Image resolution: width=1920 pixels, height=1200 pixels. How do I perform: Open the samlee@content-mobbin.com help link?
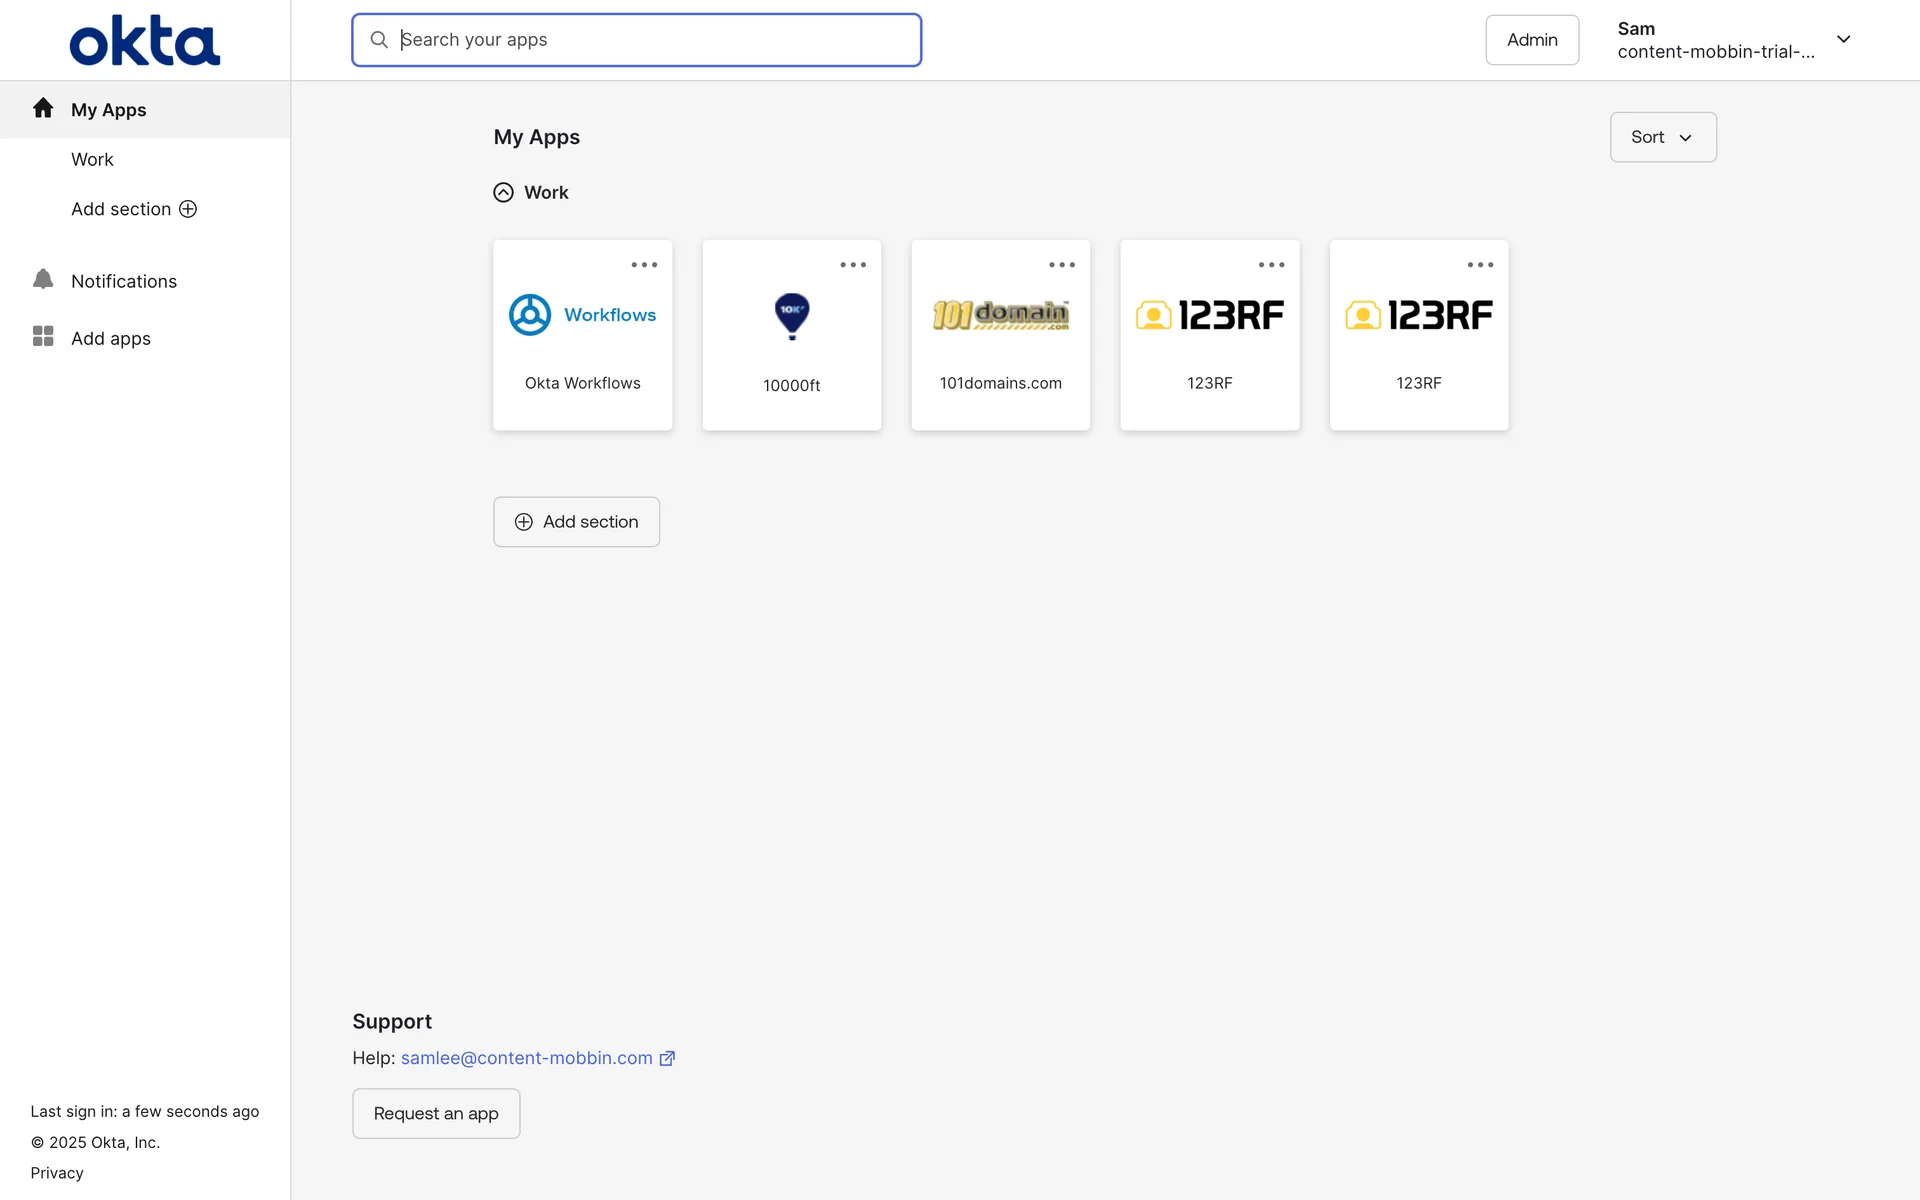(x=526, y=1058)
